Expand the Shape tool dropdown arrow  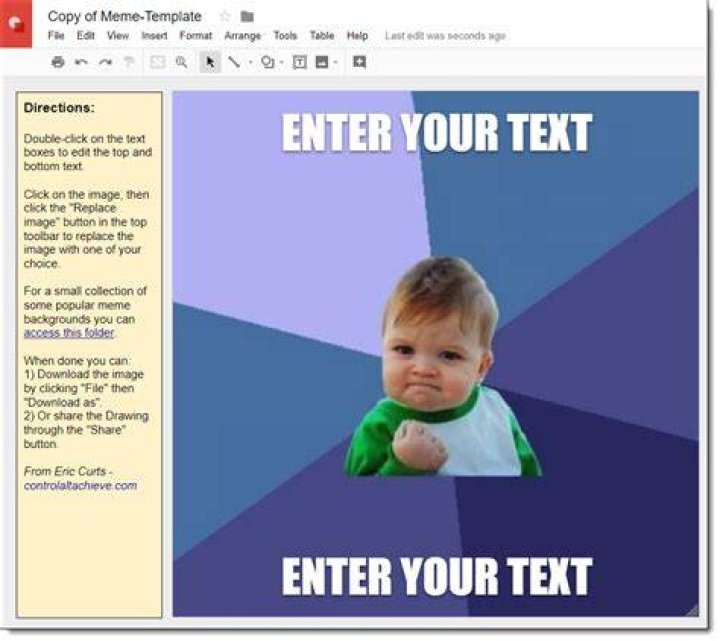pyautogui.click(x=281, y=62)
